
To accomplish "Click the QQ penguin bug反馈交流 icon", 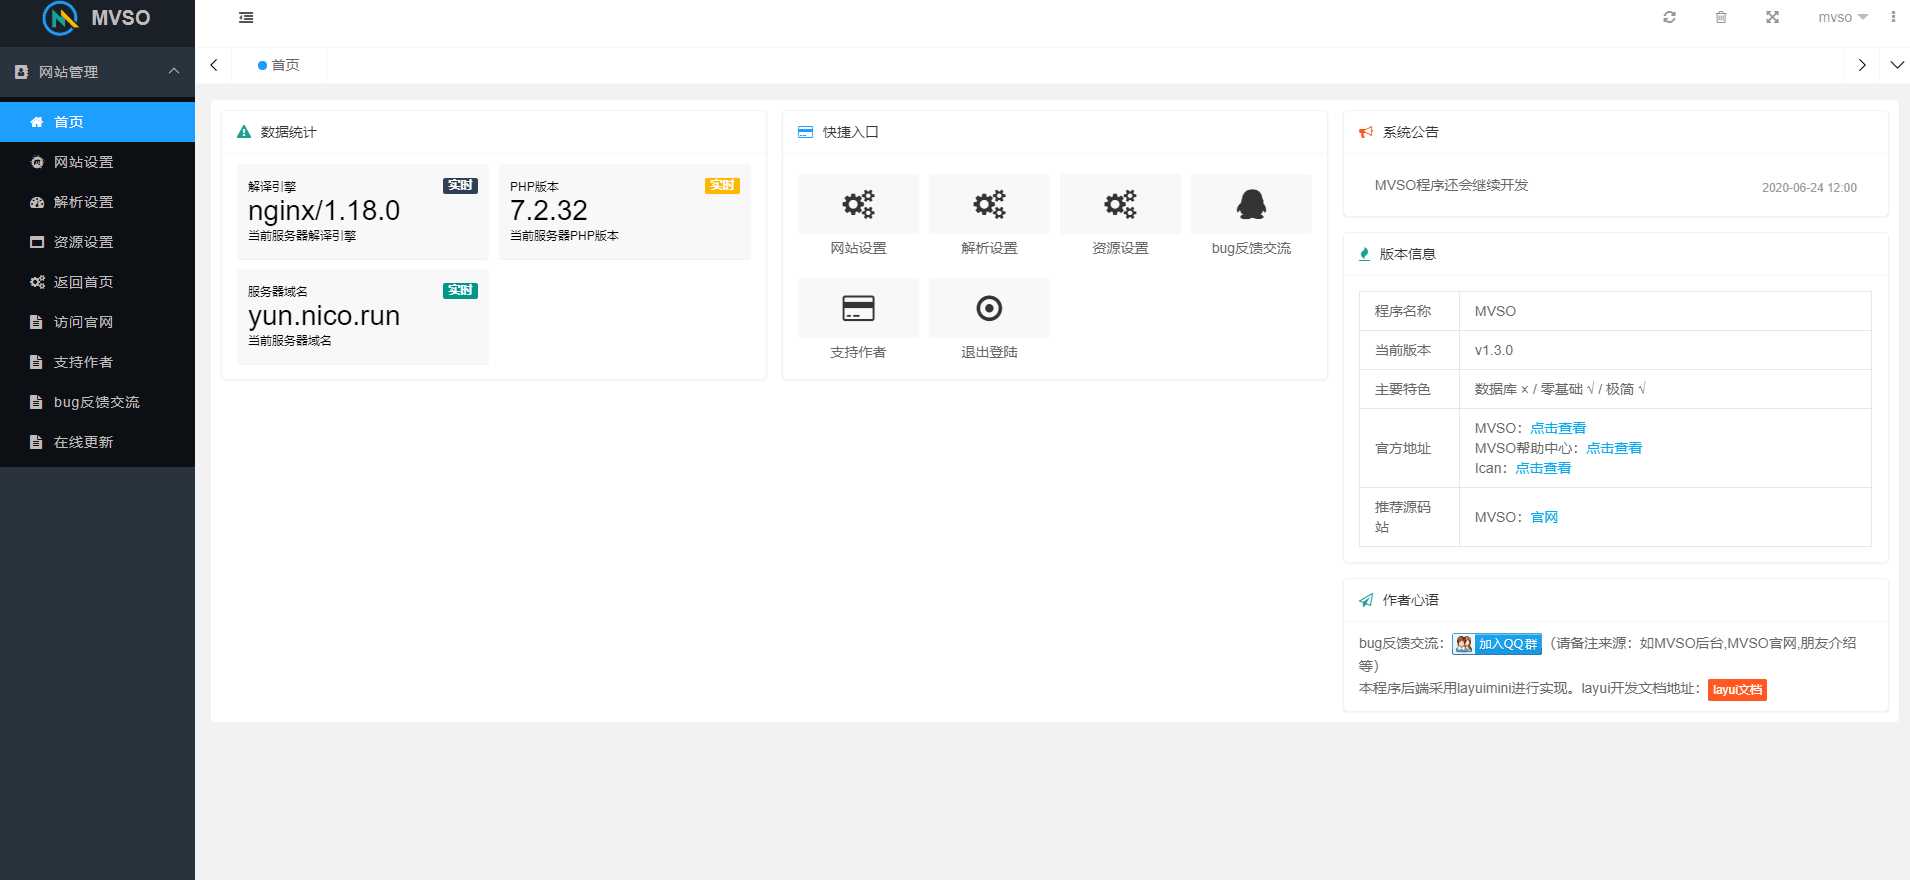I will point(1251,204).
